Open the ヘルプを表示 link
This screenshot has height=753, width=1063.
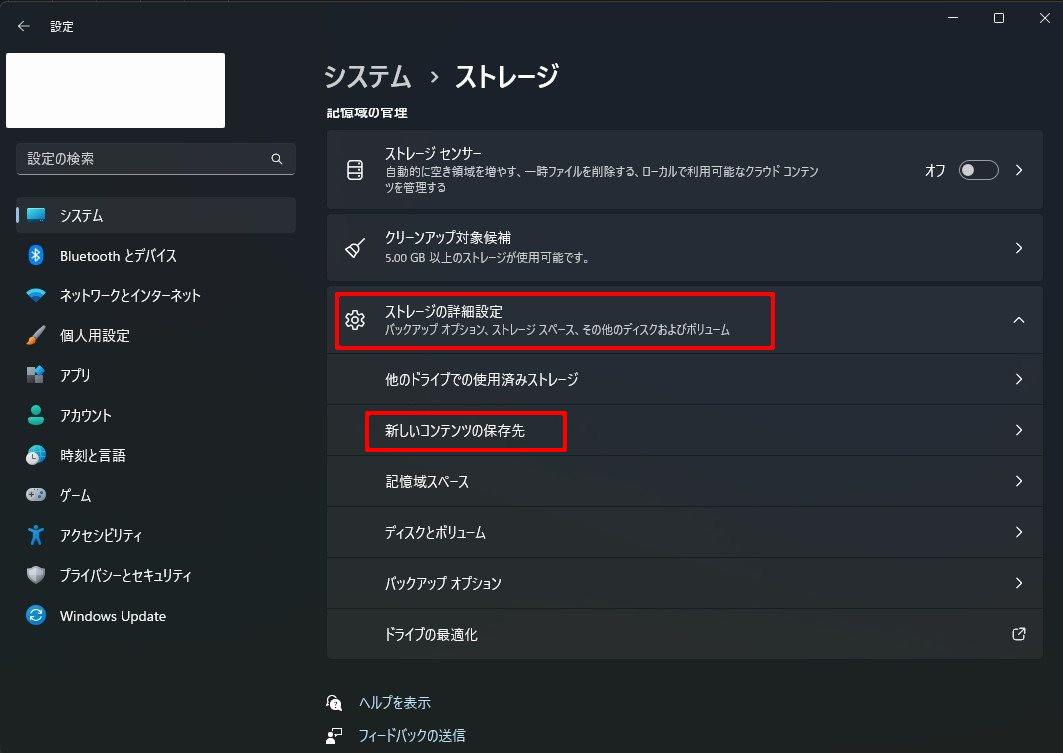(x=394, y=703)
